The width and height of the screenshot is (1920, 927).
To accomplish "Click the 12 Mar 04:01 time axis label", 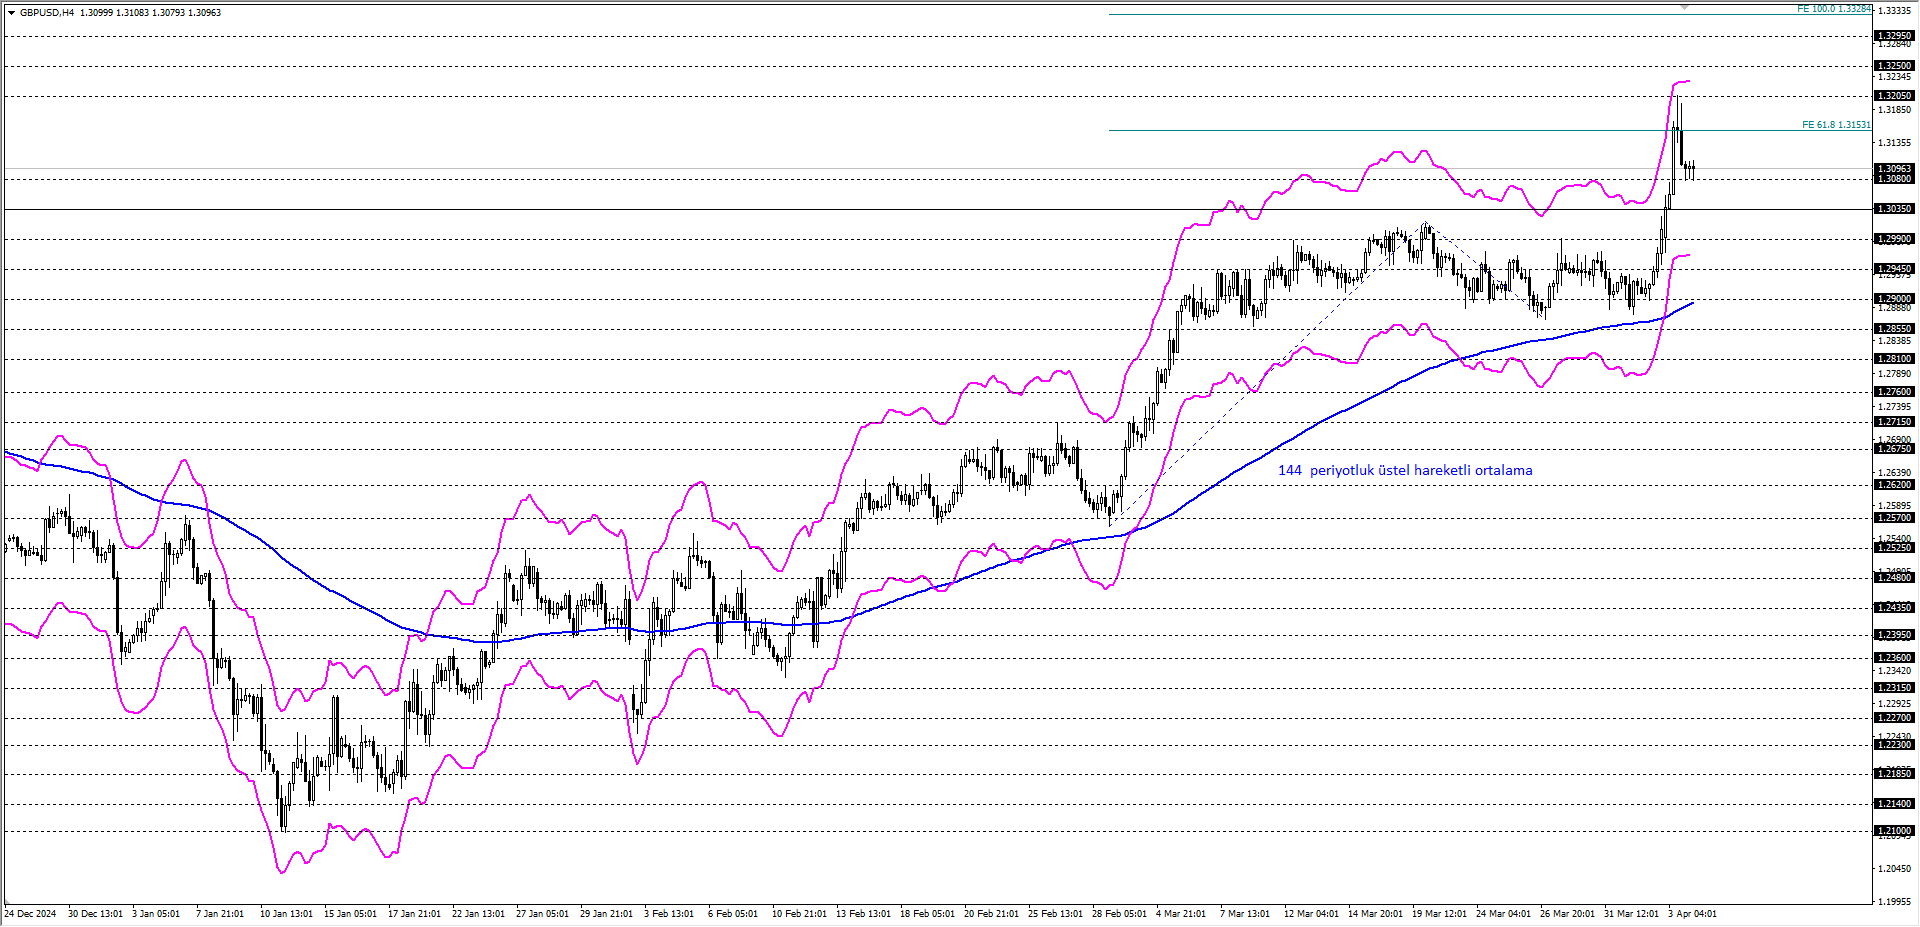I will [1311, 914].
